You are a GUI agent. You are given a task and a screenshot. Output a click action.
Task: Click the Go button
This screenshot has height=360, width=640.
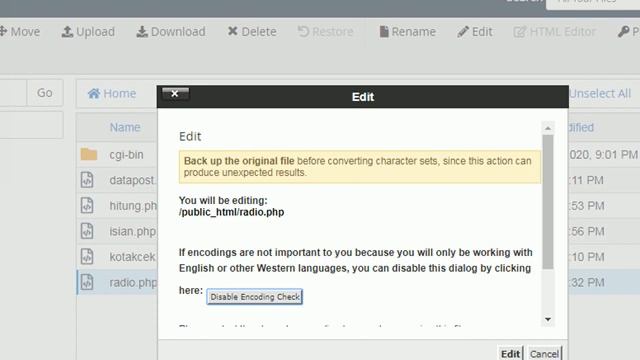pyautogui.click(x=45, y=93)
